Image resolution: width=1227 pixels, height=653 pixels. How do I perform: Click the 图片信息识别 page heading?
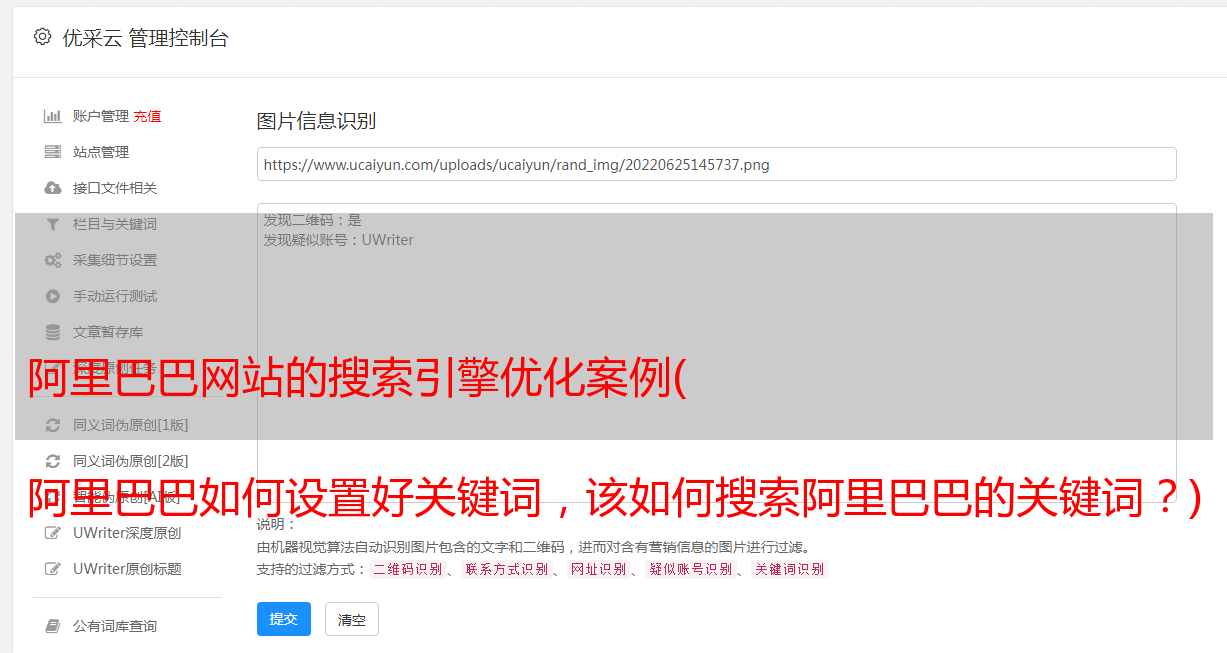(316, 122)
